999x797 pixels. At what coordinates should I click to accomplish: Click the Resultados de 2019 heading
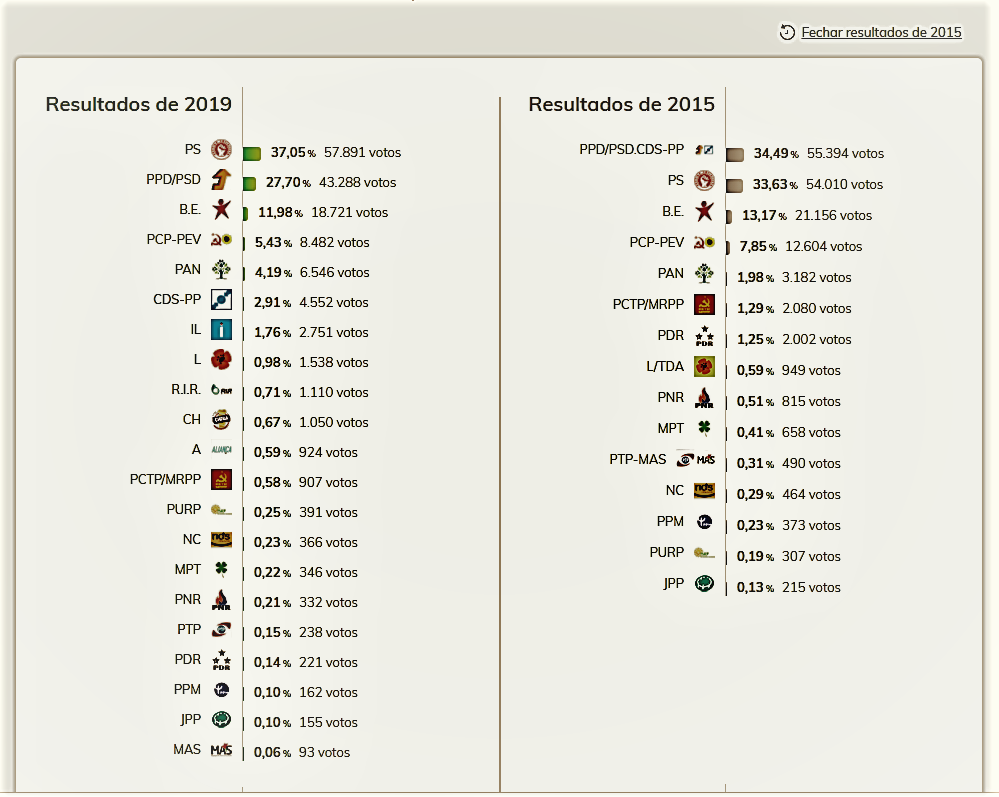coord(139,105)
